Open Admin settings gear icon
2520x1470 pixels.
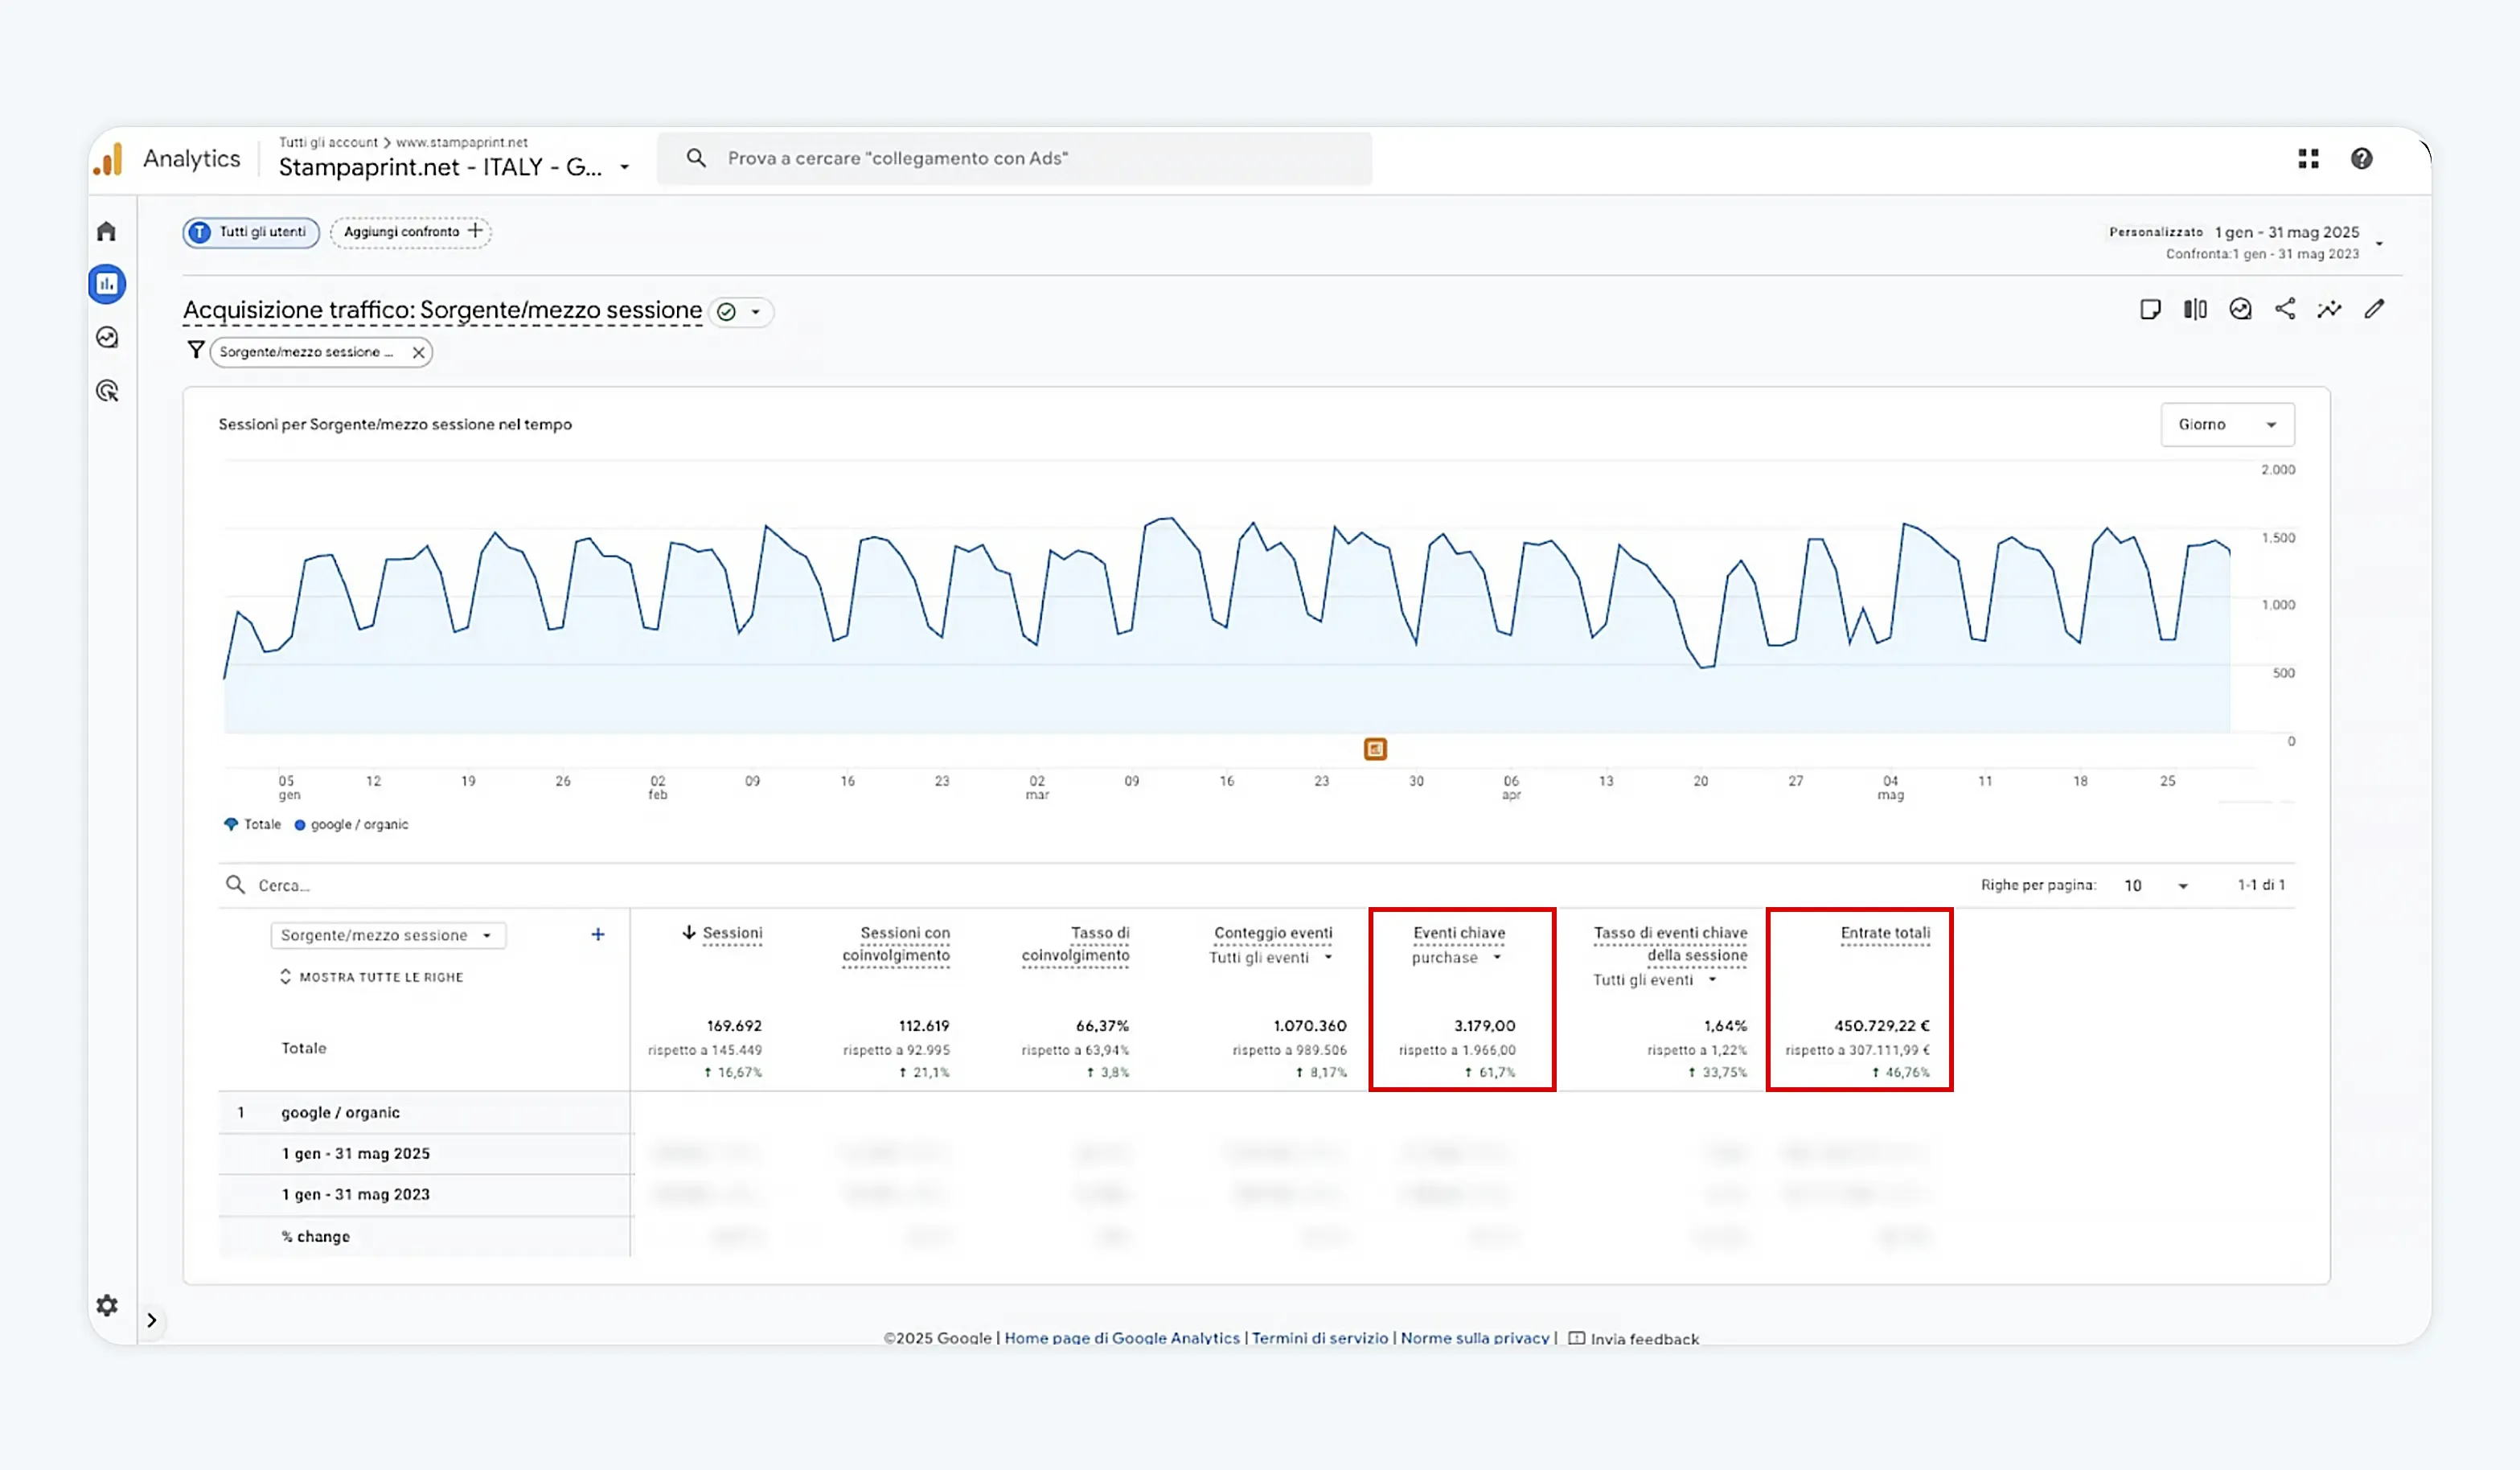click(107, 1305)
